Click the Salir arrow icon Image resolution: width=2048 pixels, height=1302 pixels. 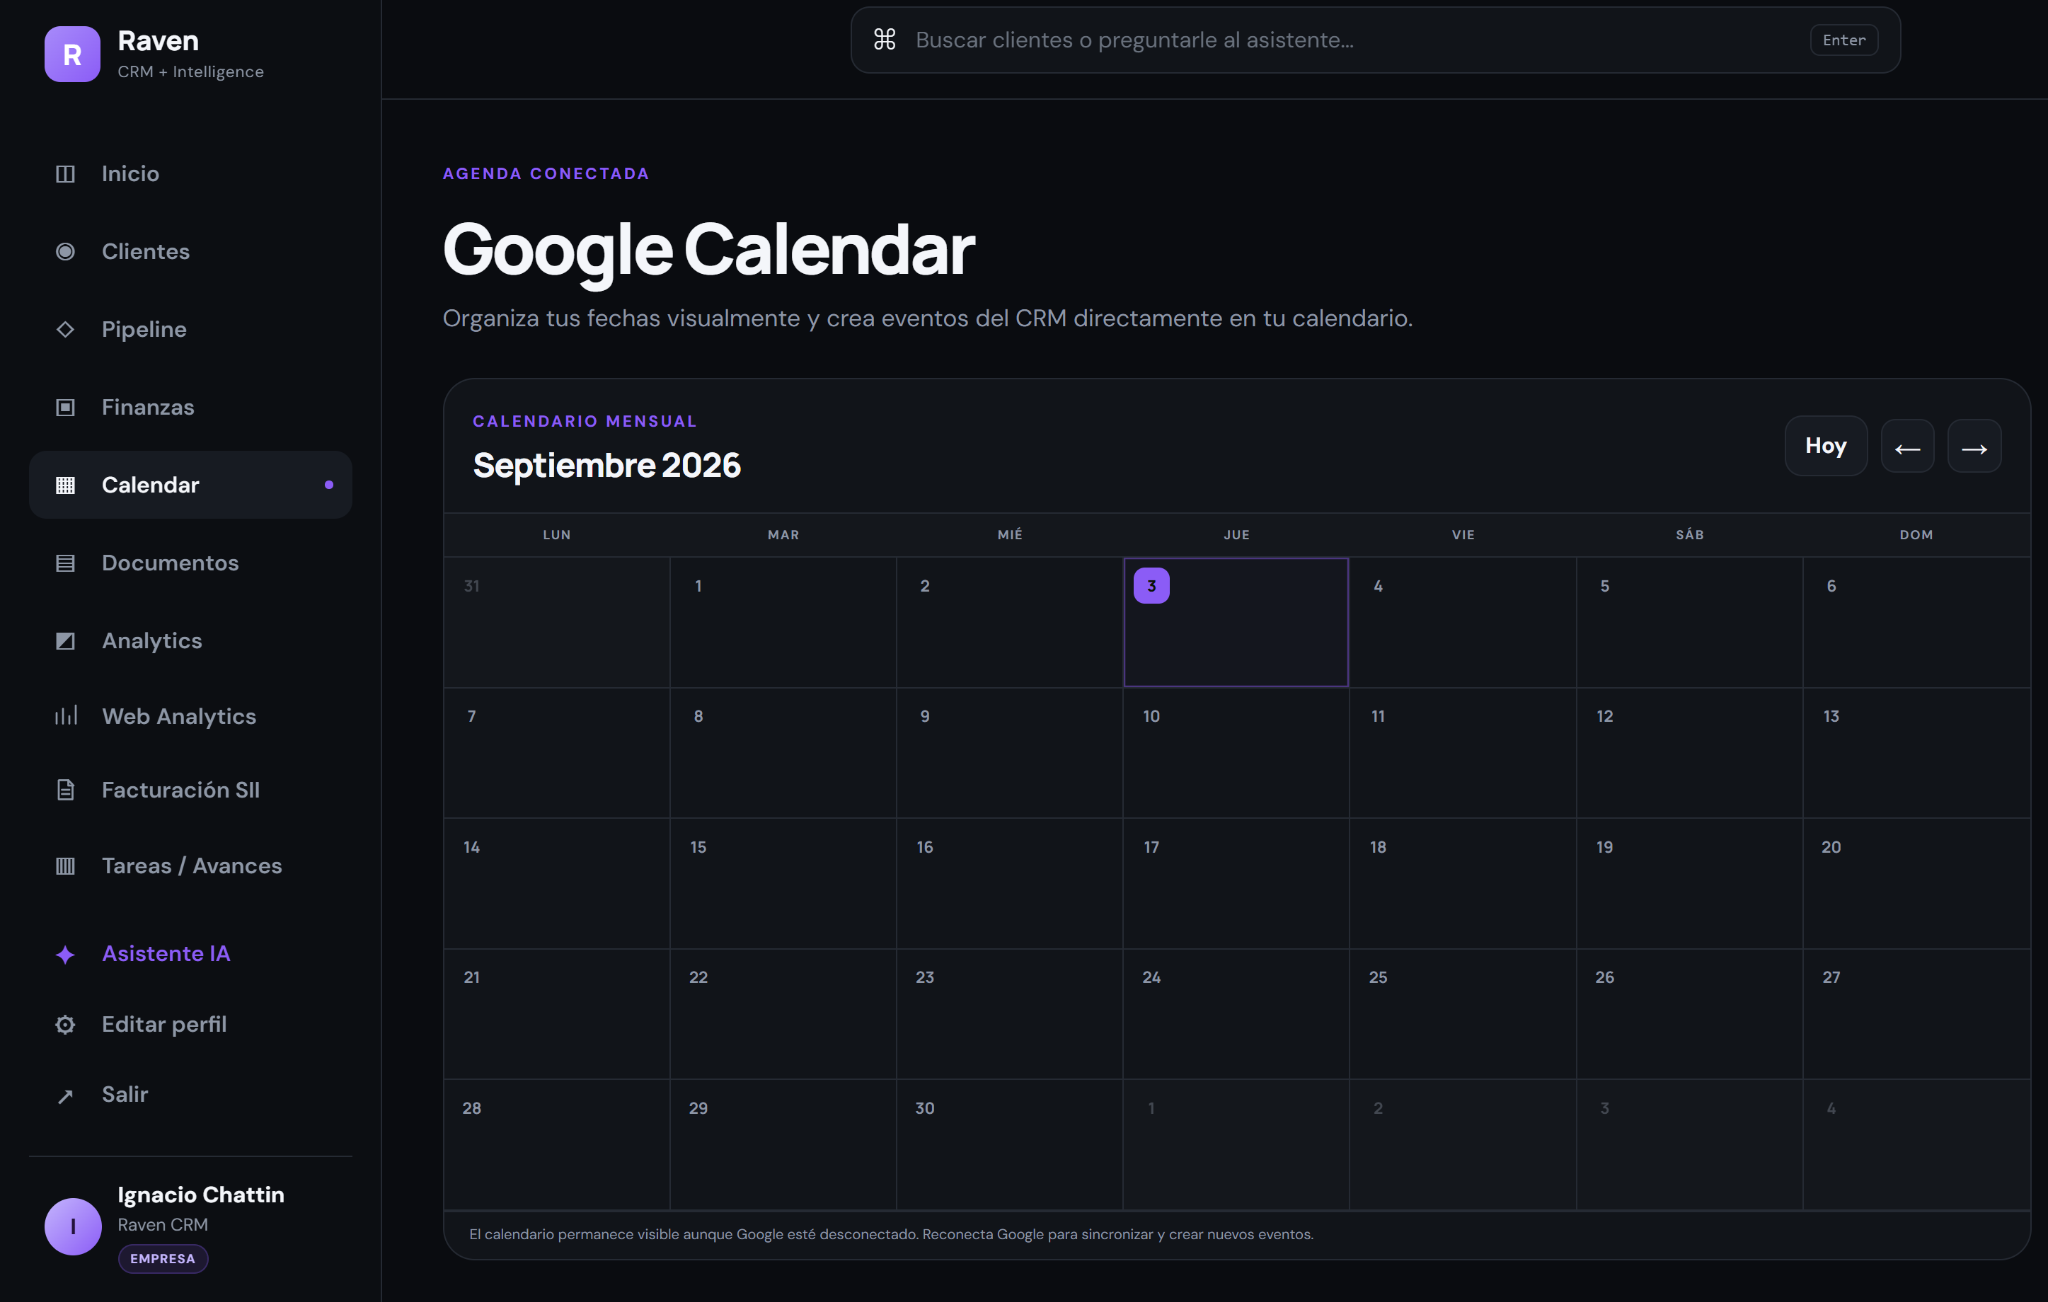[x=65, y=1096]
